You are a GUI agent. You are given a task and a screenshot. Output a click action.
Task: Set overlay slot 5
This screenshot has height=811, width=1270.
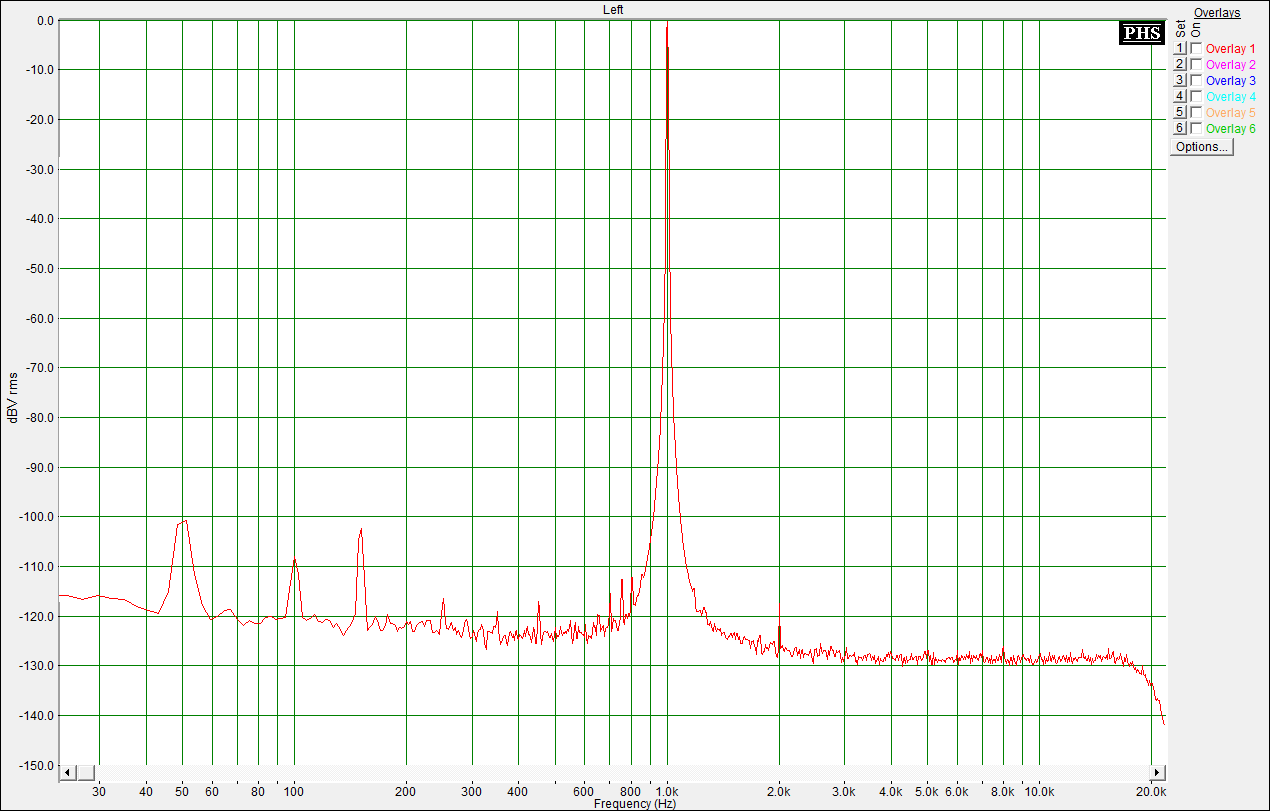click(x=1179, y=112)
